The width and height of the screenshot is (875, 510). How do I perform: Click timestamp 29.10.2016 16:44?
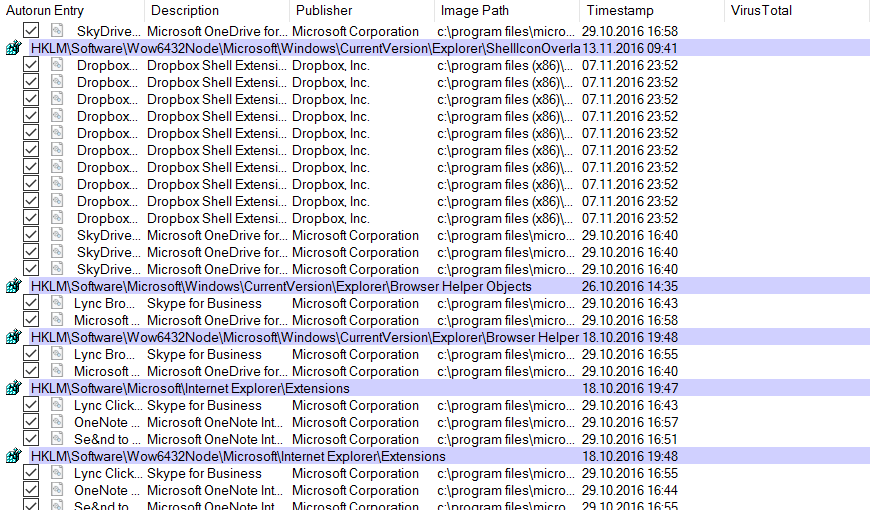tap(630, 490)
